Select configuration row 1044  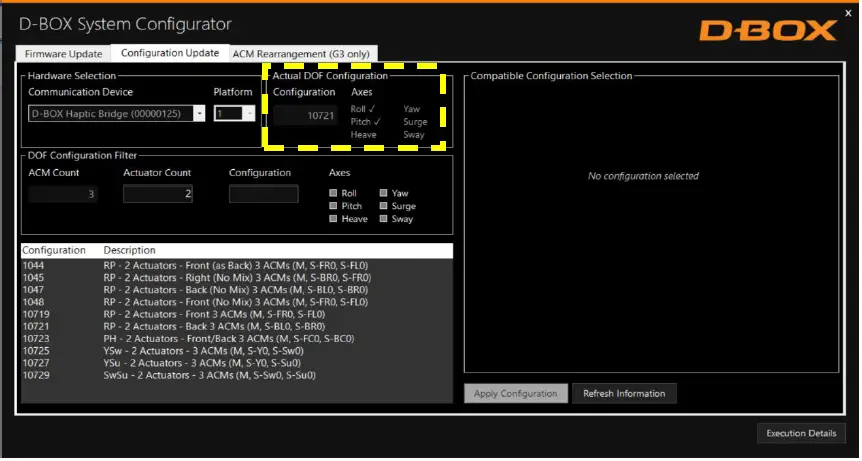click(x=236, y=265)
